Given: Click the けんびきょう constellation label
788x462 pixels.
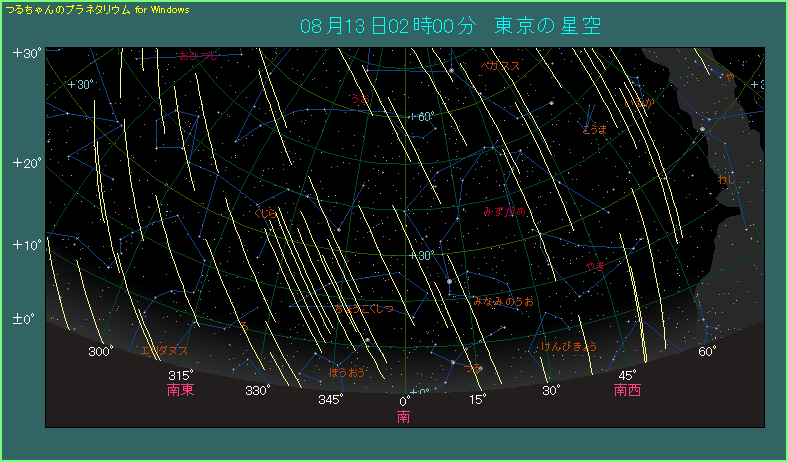Looking at the screenshot, I should (x=569, y=346).
